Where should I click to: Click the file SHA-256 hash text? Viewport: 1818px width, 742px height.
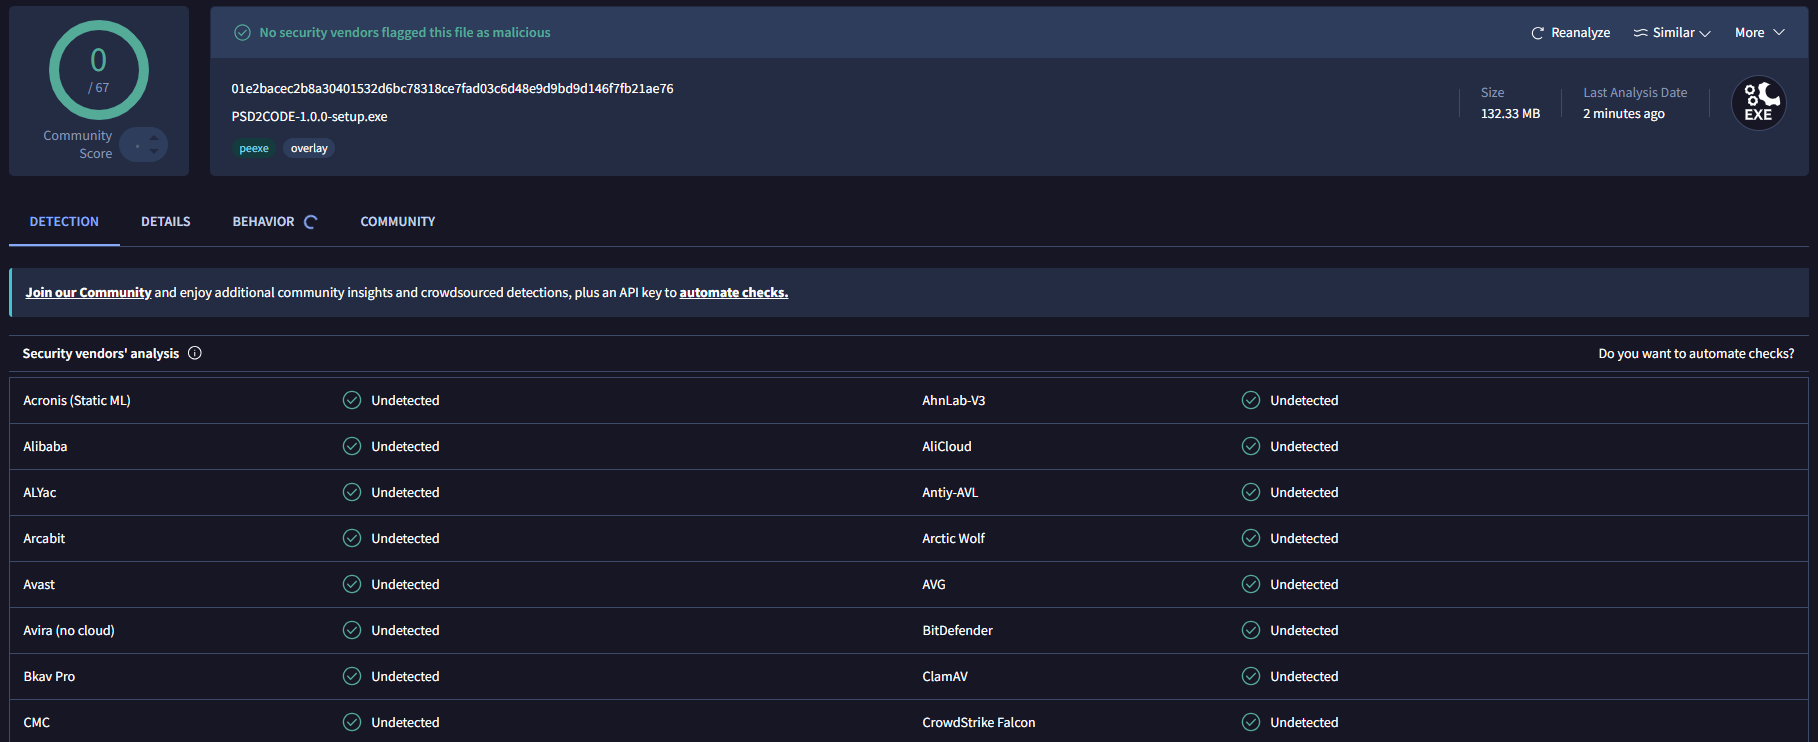pyautogui.click(x=452, y=89)
